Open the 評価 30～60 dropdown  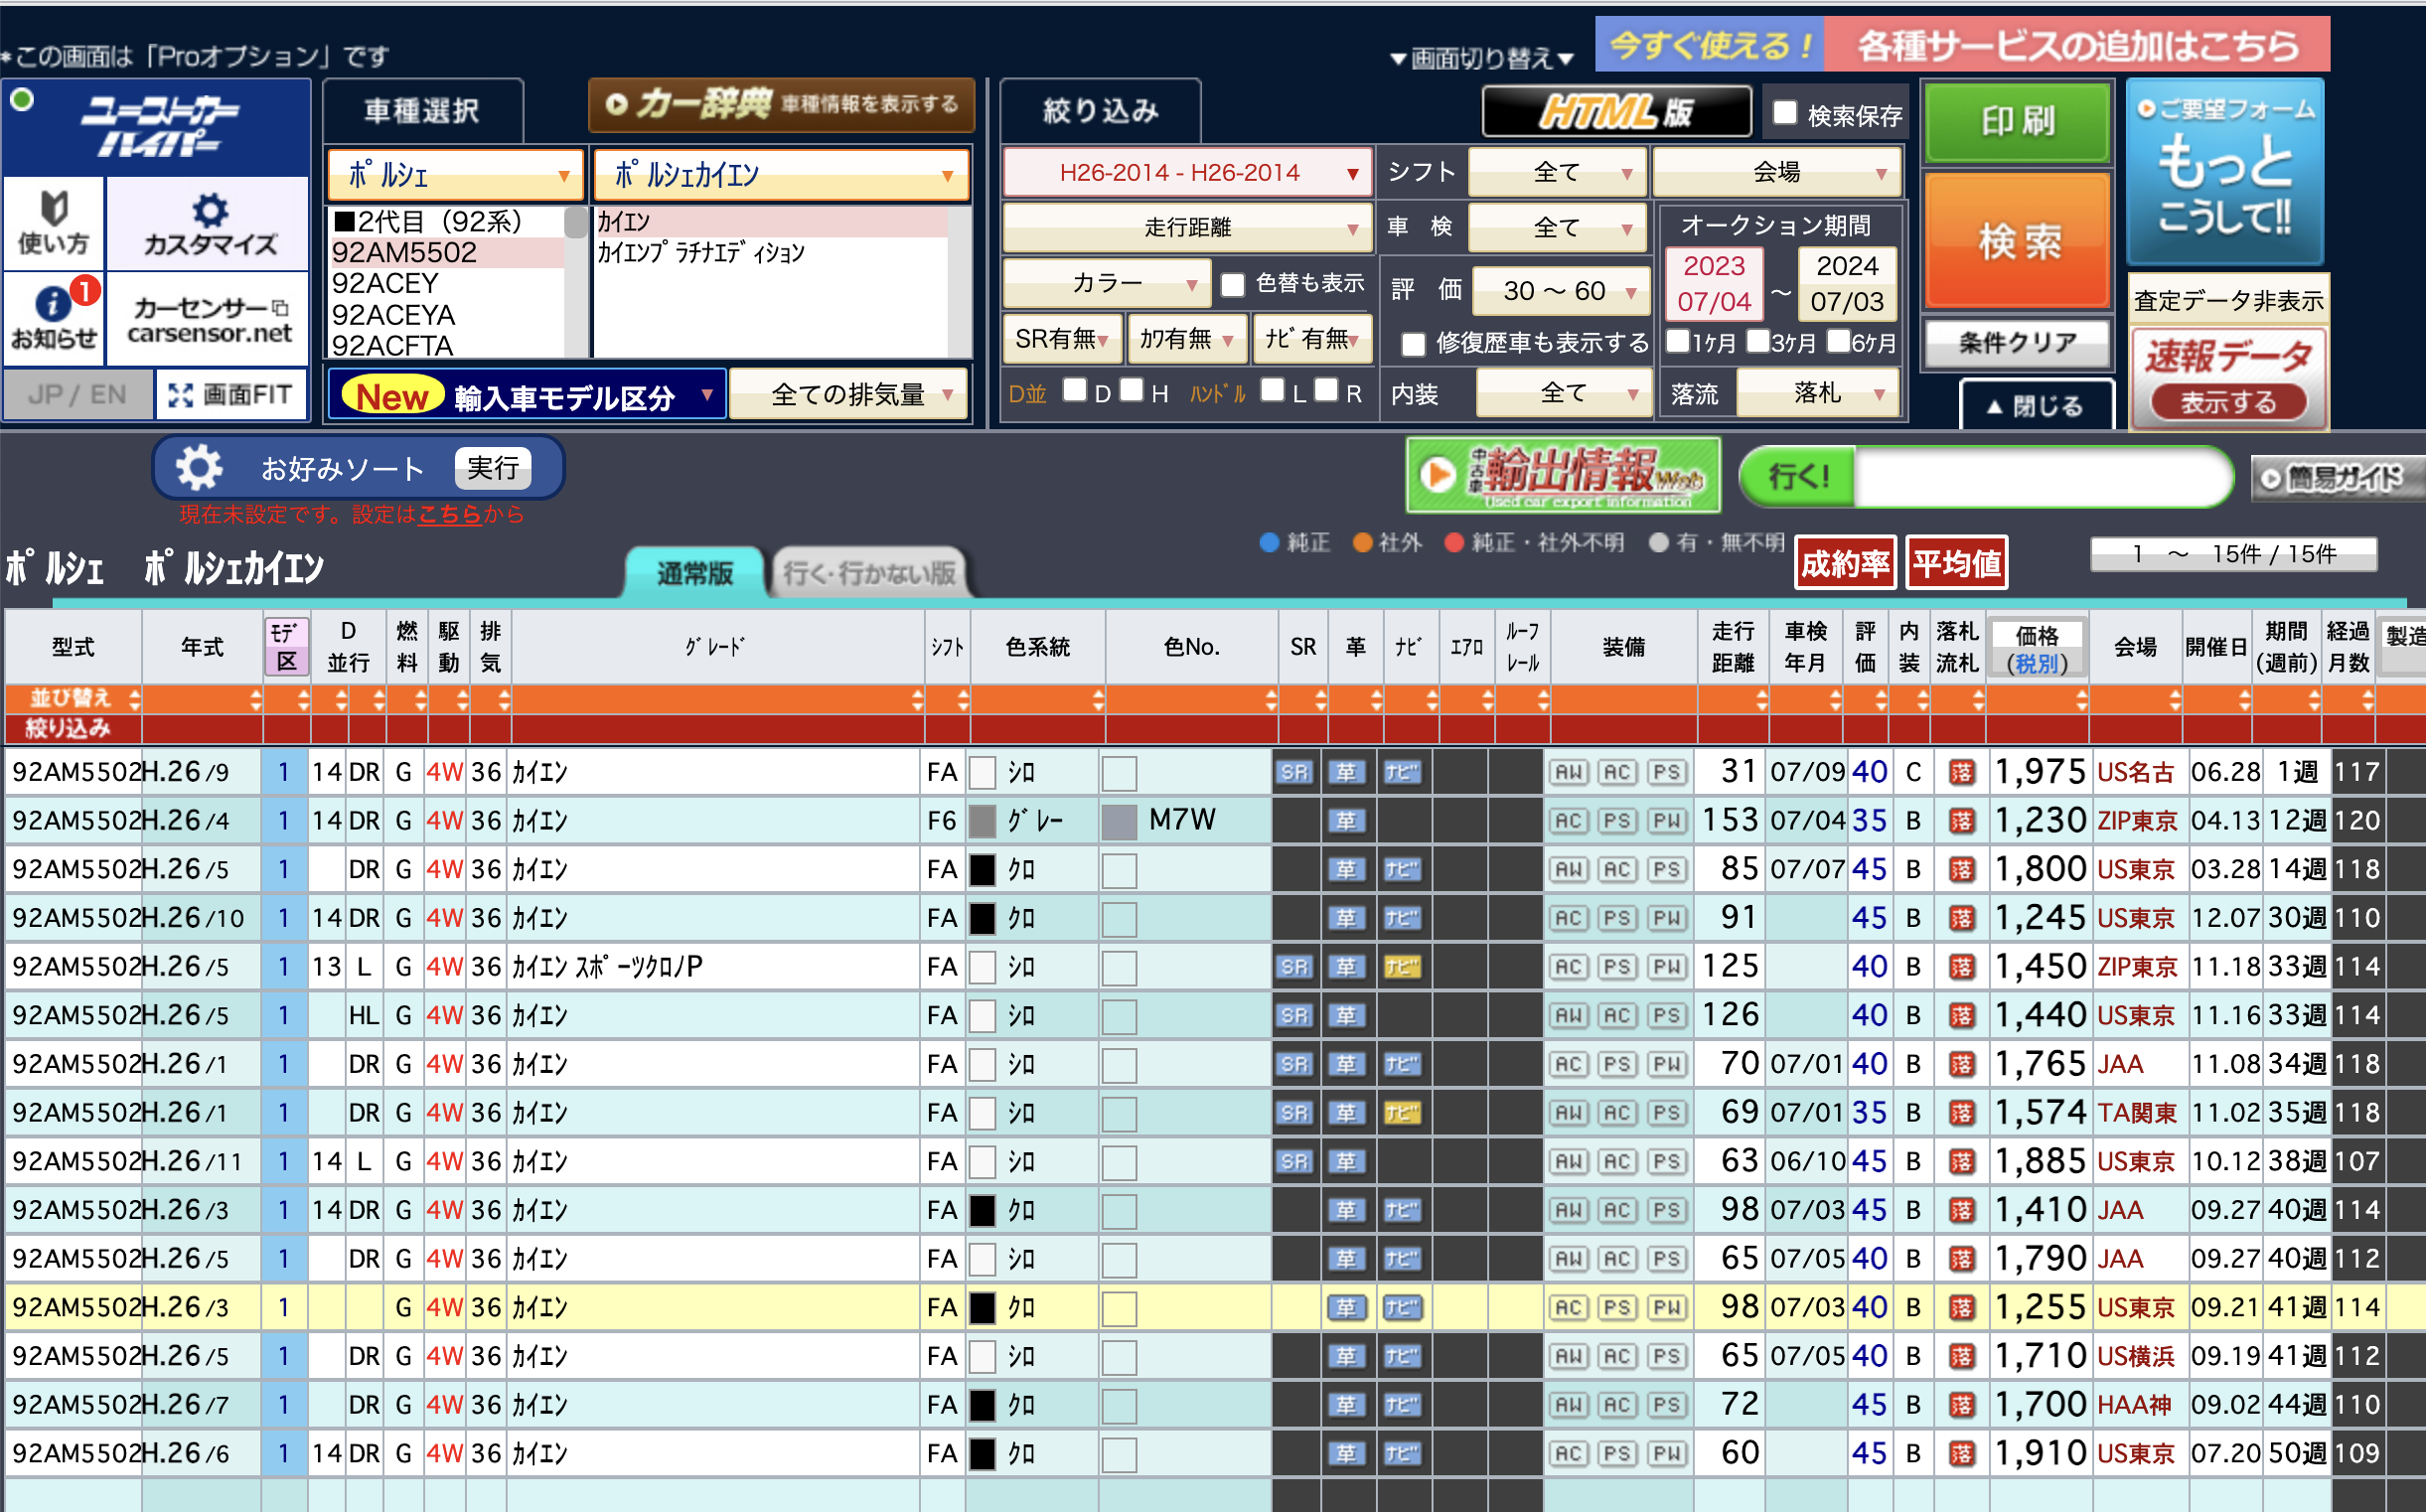coord(1561,291)
